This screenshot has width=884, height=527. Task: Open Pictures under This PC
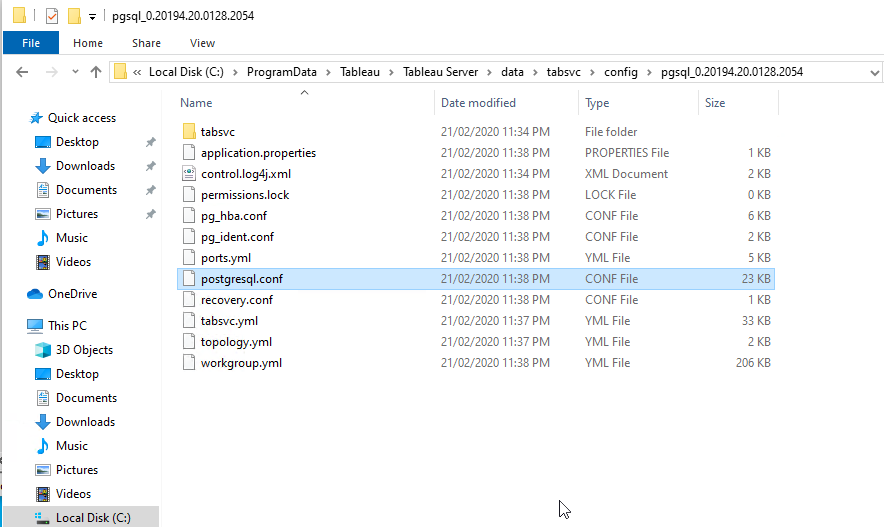click(x=77, y=470)
